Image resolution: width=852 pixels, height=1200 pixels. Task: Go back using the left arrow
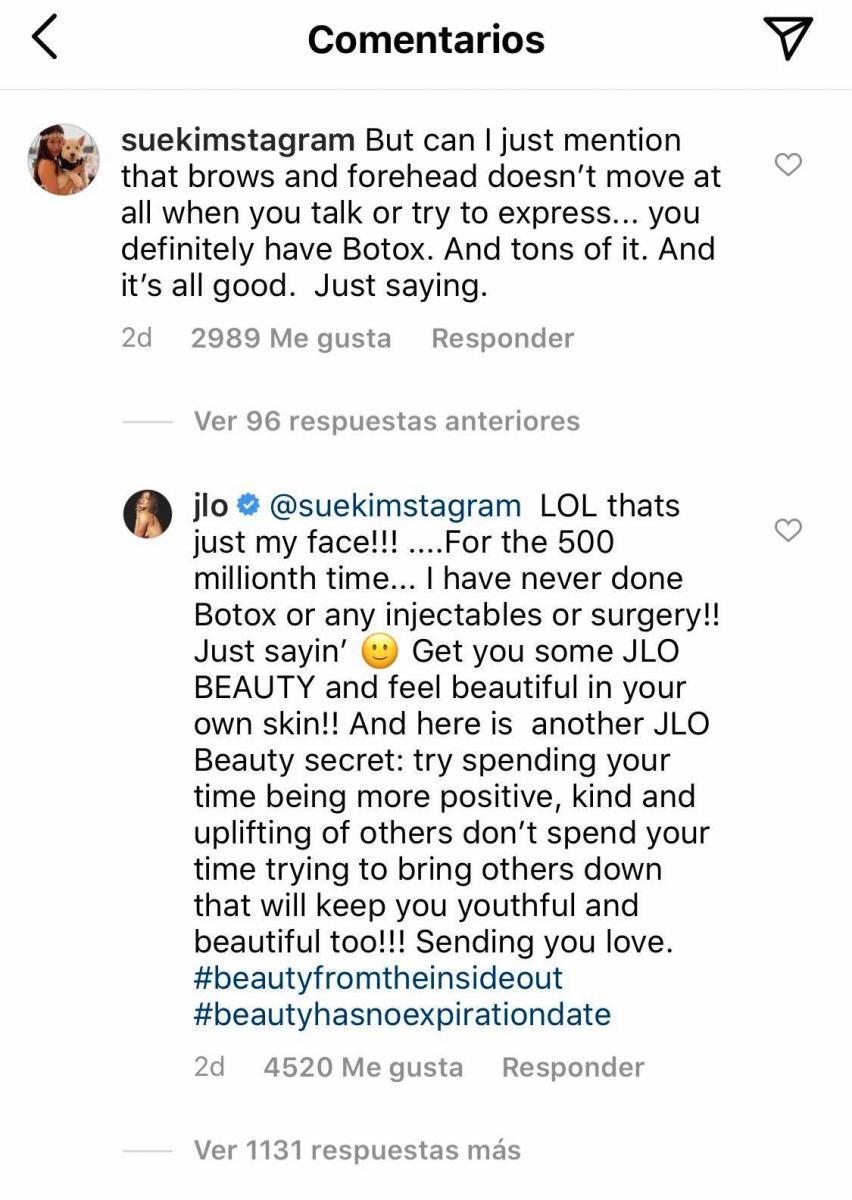(46, 38)
